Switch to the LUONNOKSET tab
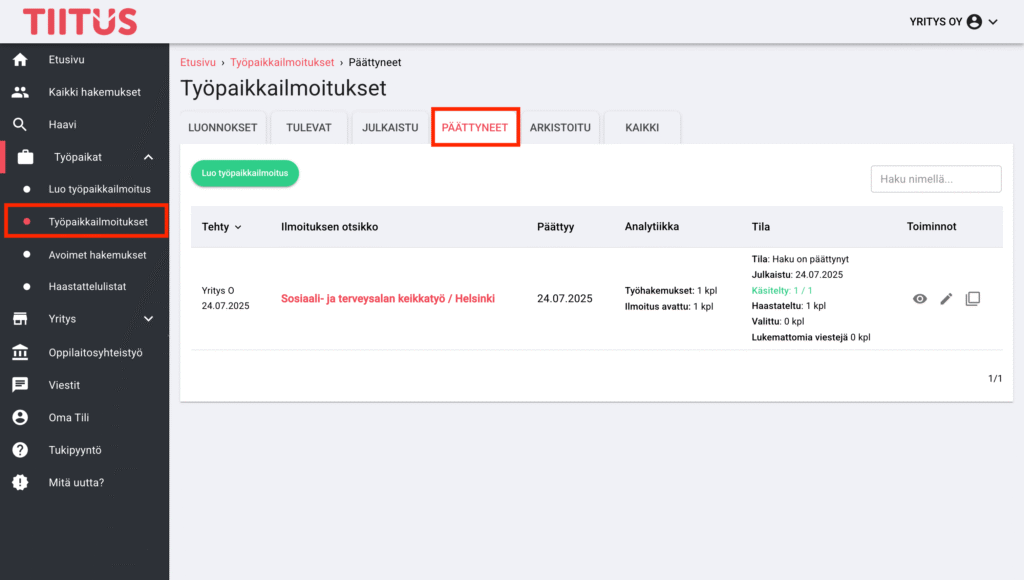Image resolution: width=1024 pixels, height=580 pixels. pos(223,127)
